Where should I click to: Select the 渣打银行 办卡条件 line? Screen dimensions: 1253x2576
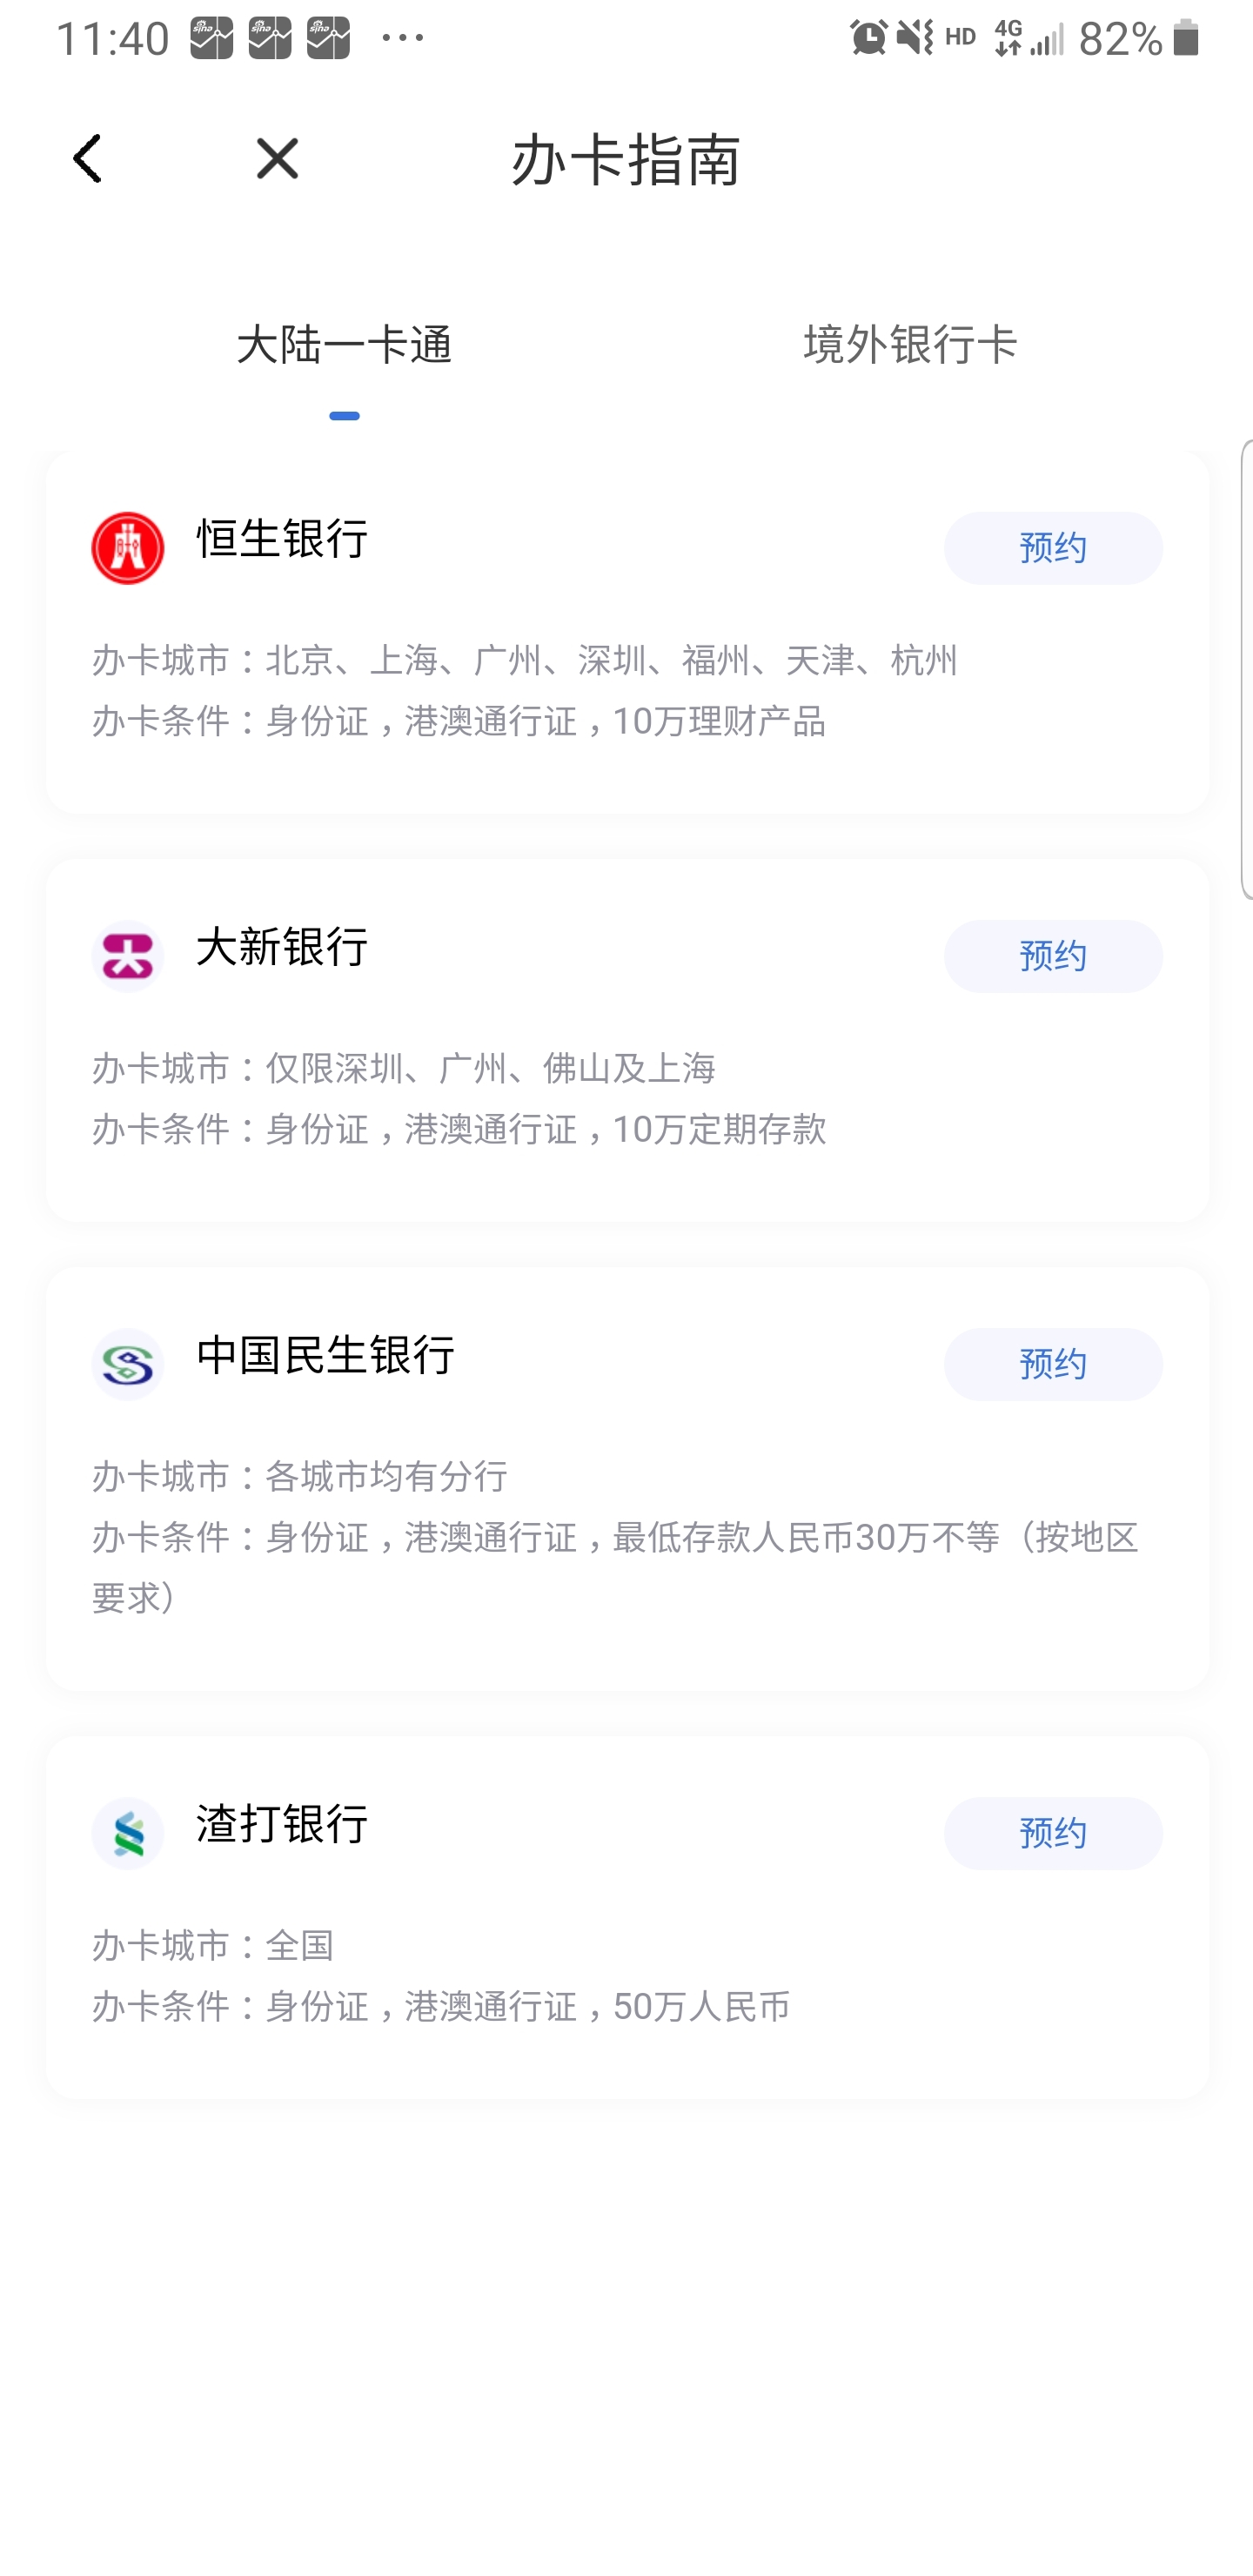pyautogui.click(x=441, y=2006)
